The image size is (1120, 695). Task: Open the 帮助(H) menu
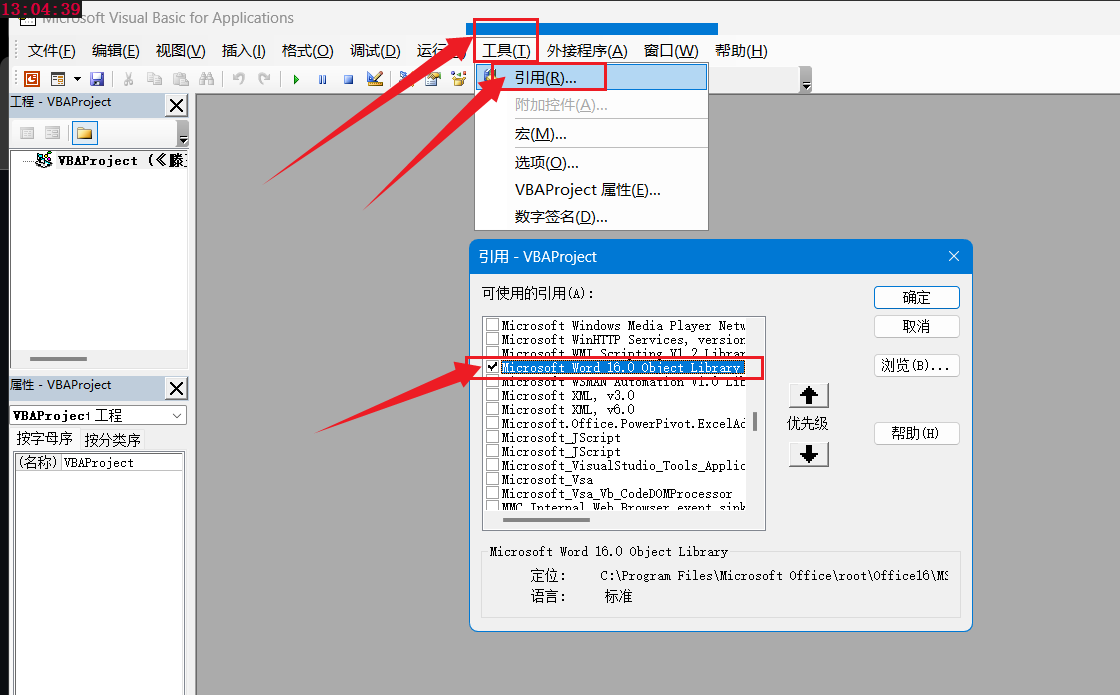741,51
